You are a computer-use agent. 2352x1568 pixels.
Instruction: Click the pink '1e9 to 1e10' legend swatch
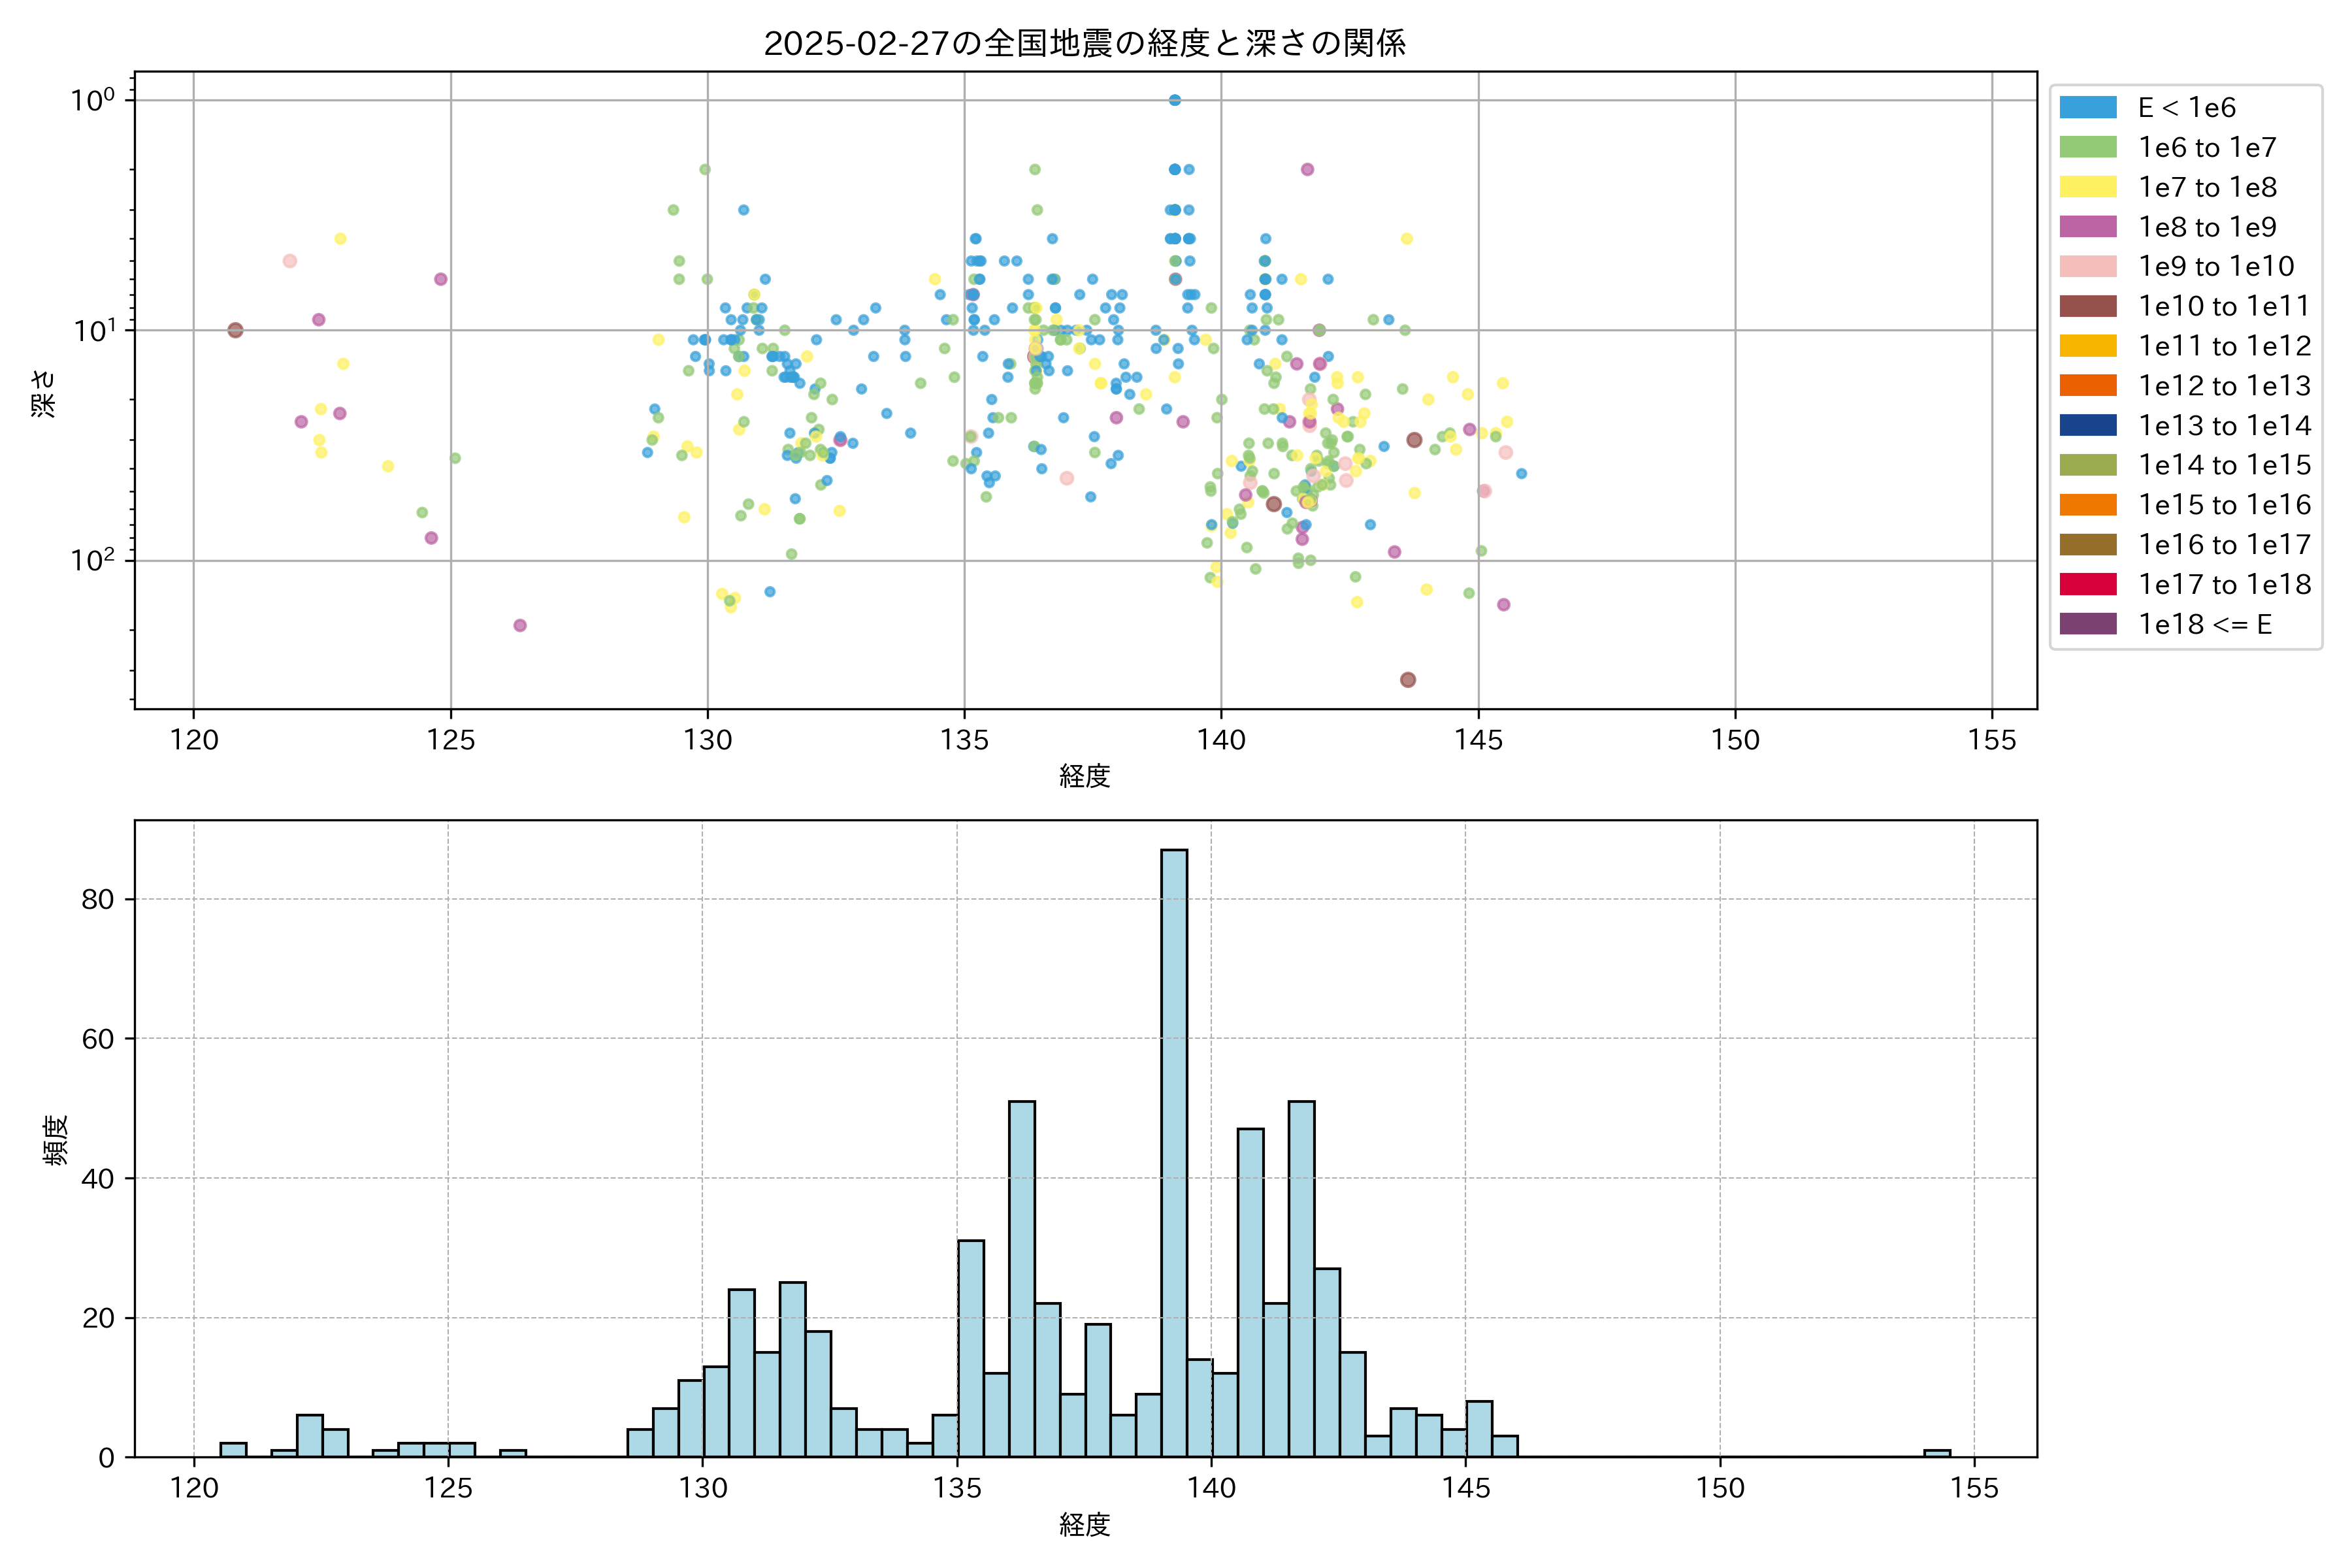(x=2088, y=266)
